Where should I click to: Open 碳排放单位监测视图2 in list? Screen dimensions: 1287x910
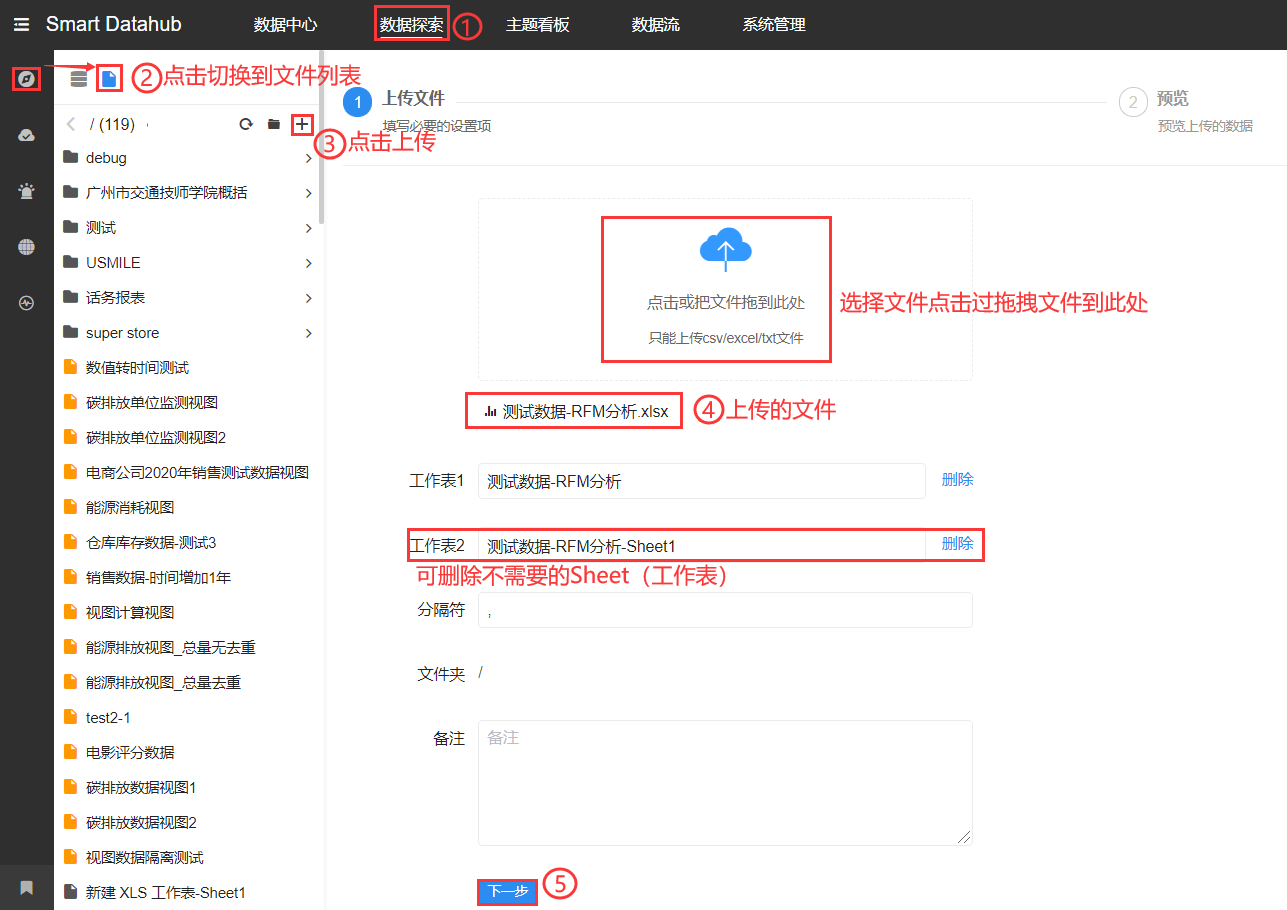[x=156, y=437]
